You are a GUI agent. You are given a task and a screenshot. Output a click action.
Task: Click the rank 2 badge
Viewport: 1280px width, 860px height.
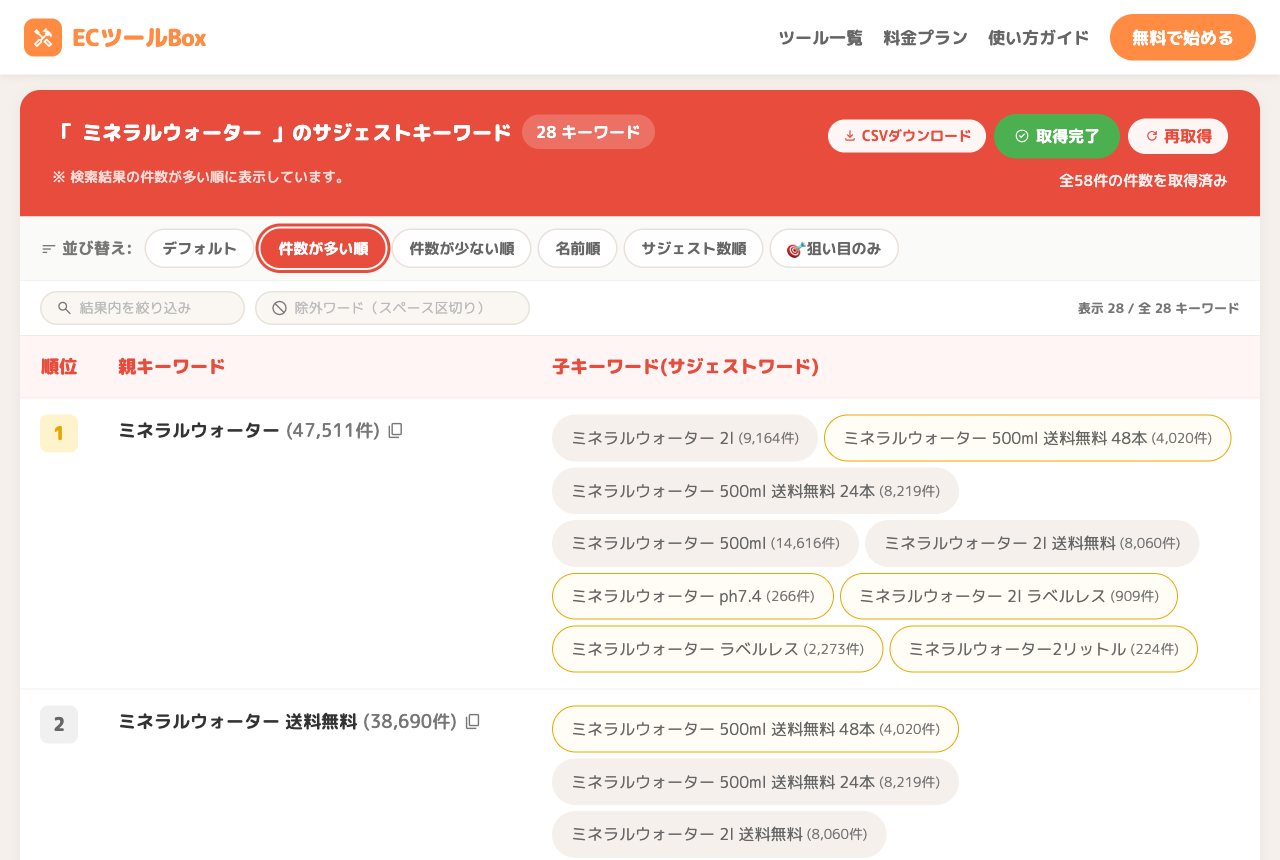59,724
